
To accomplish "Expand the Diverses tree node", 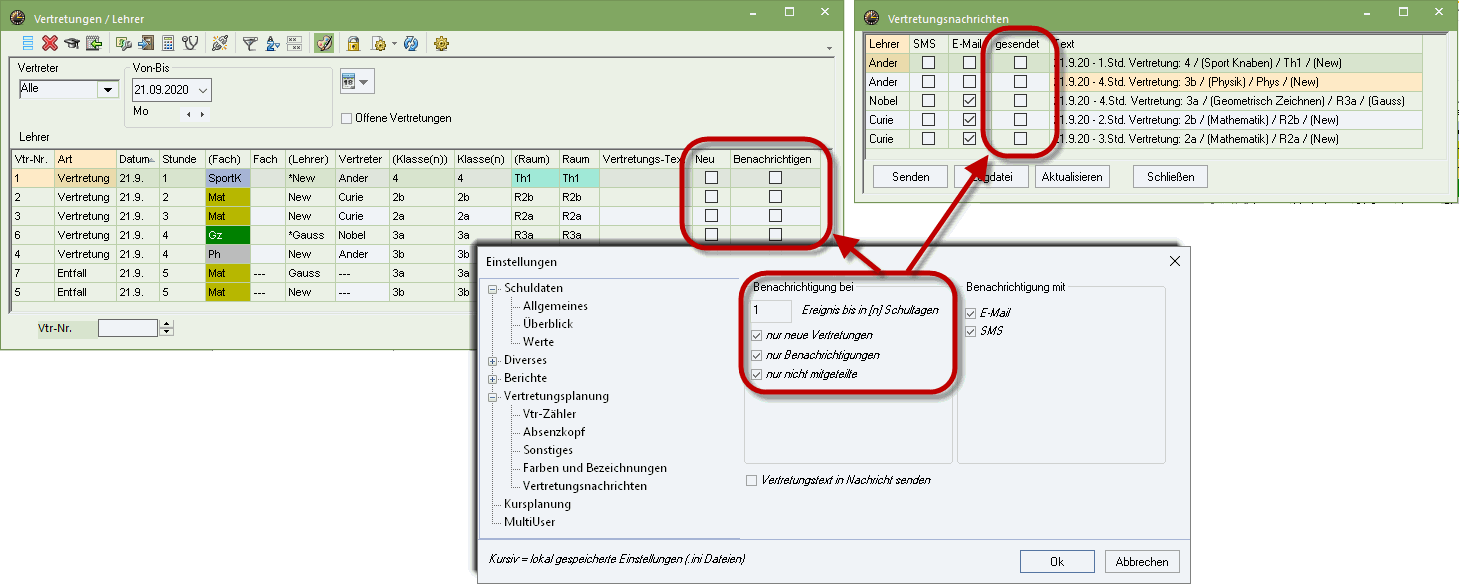I will point(493,360).
